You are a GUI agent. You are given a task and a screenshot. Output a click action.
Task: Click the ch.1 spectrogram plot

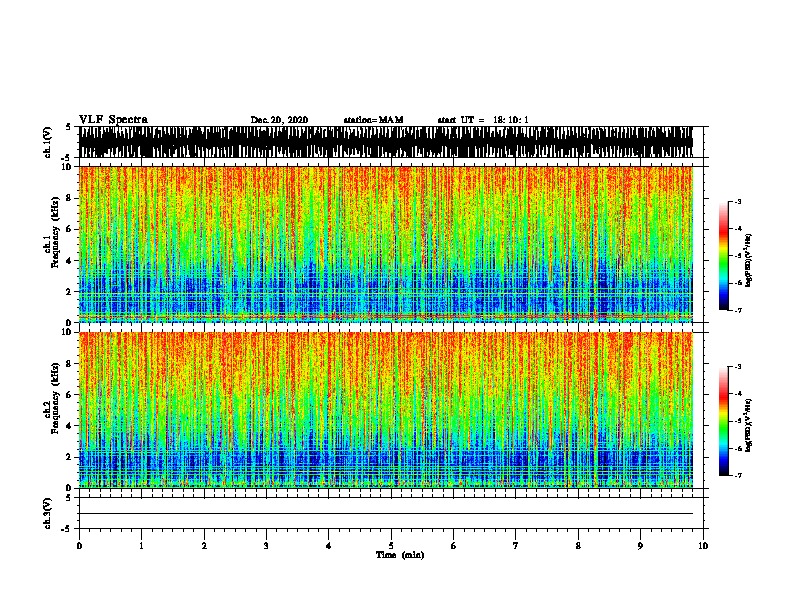[386, 244]
